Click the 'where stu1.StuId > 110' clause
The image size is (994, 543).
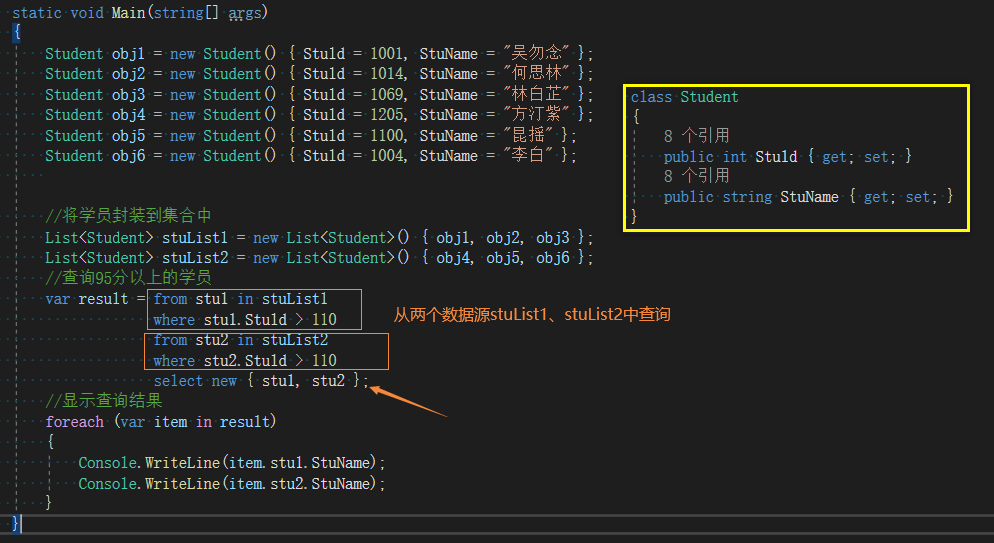tap(245, 320)
